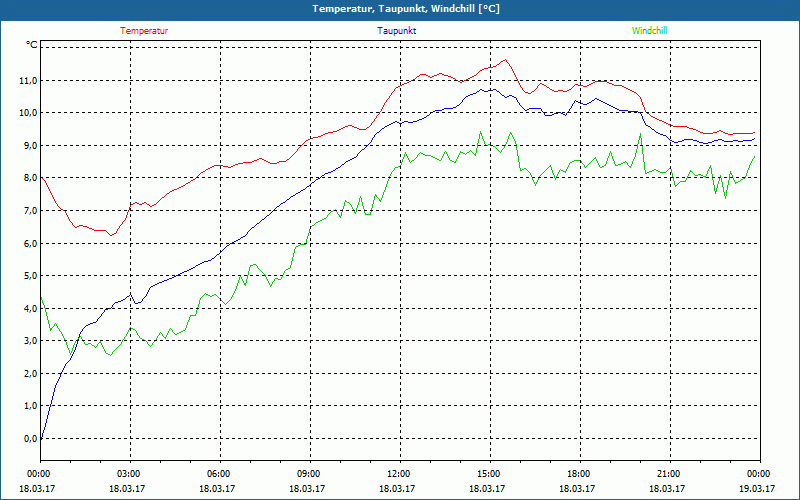Click the 12:00 time axis label

[x=399, y=474]
